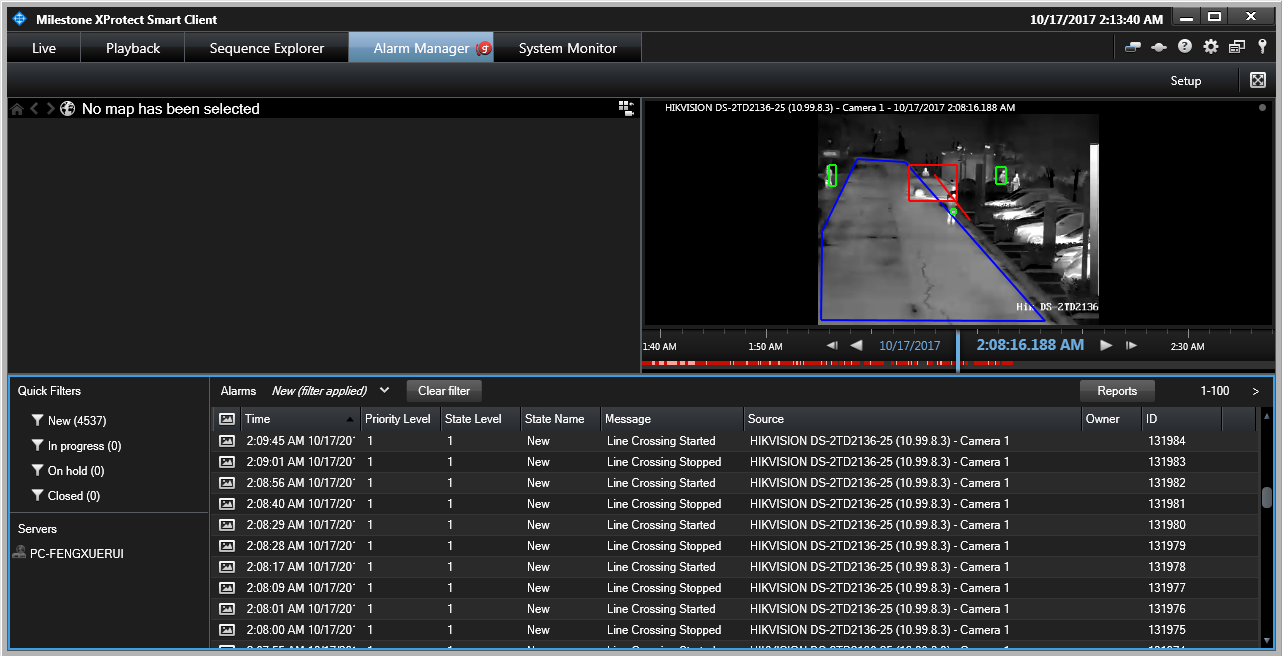
Task: Sort by State Level column header
Action: pyautogui.click(x=480, y=419)
